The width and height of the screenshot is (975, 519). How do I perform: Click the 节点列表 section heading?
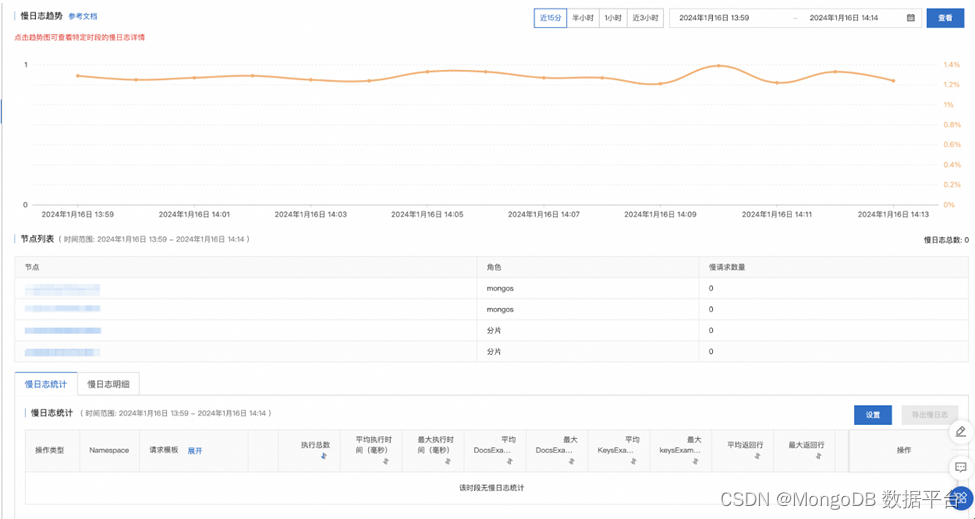coord(38,239)
